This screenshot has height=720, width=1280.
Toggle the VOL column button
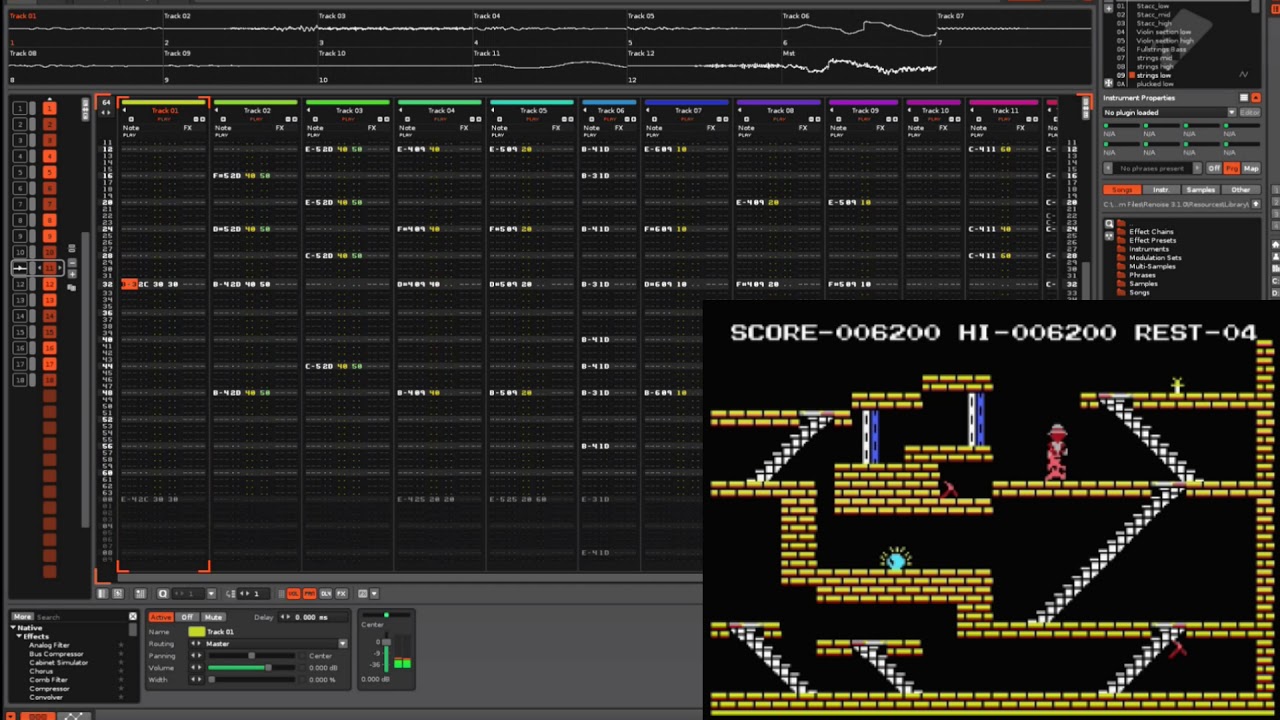(x=294, y=593)
